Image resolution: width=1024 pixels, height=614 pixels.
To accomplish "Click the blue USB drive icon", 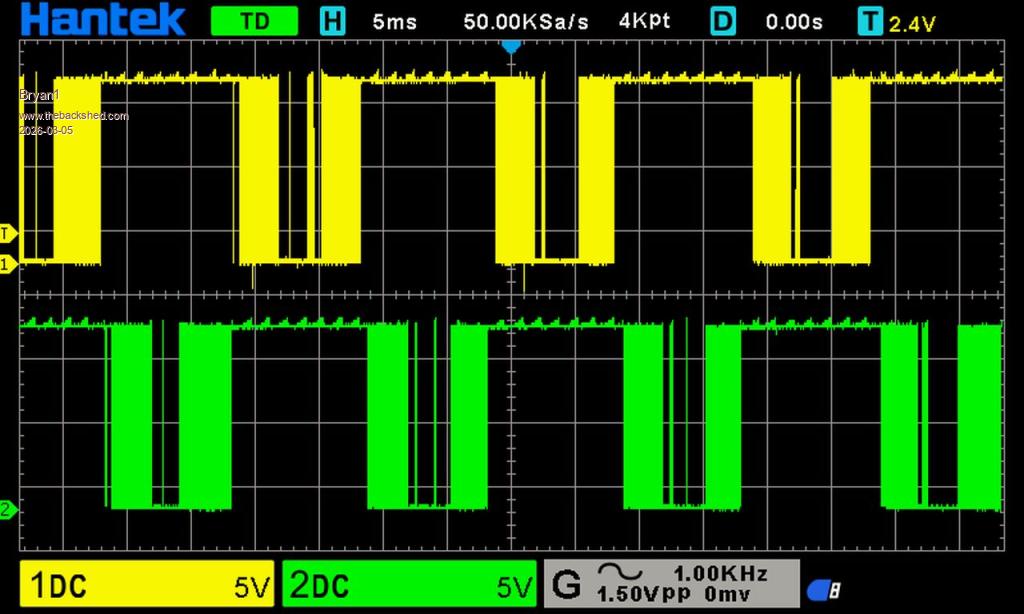I will click(823, 590).
